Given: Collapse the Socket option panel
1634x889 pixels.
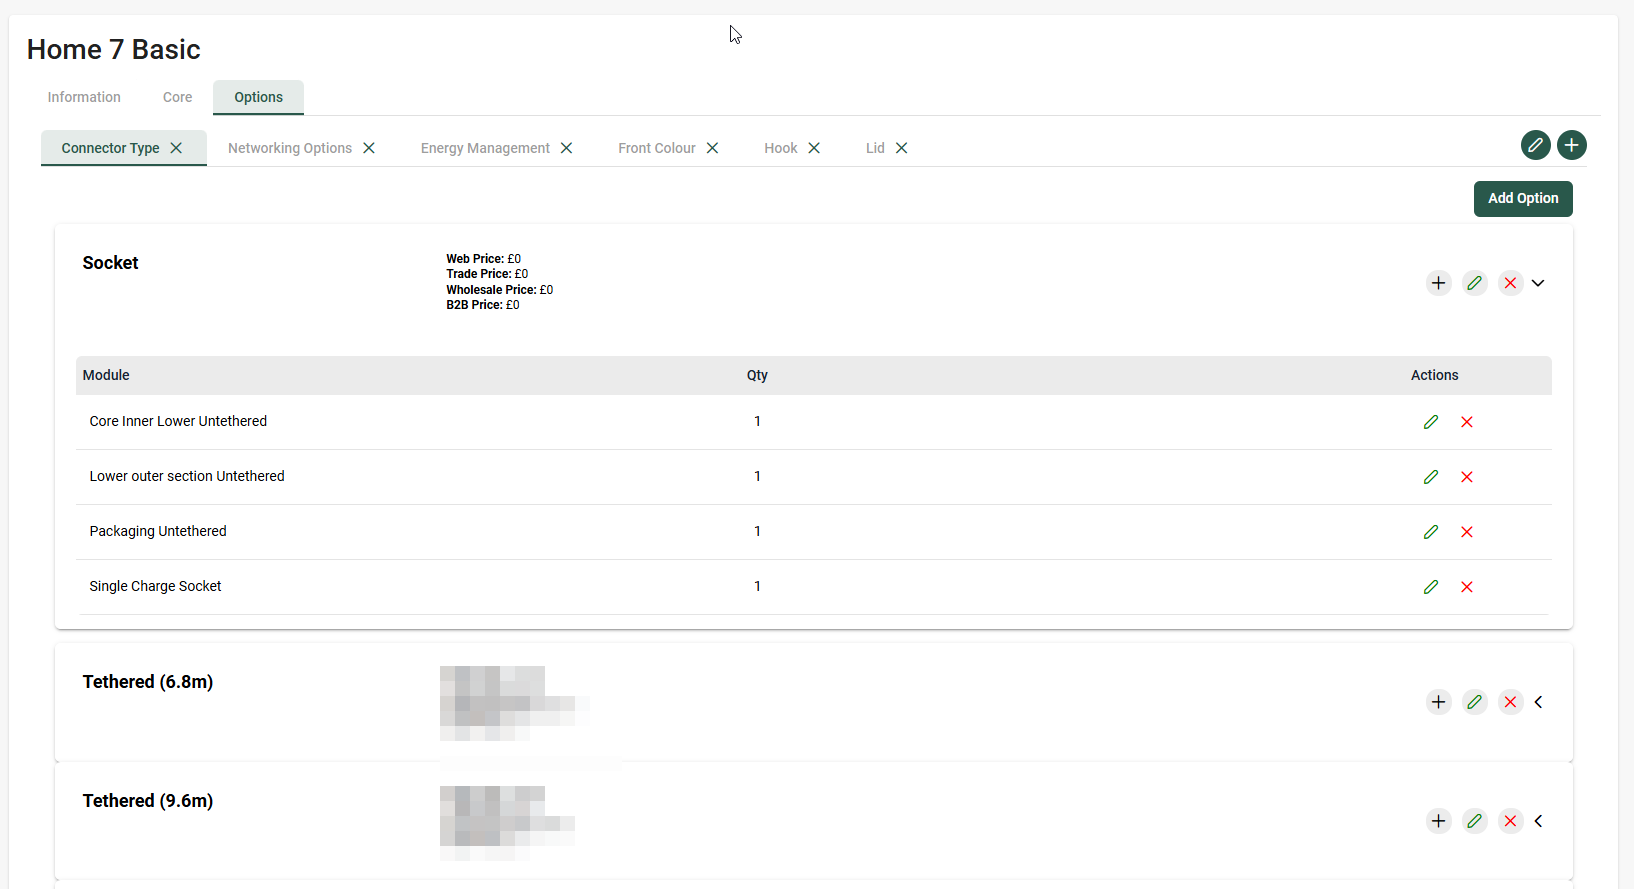Looking at the screenshot, I should [x=1538, y=283].
